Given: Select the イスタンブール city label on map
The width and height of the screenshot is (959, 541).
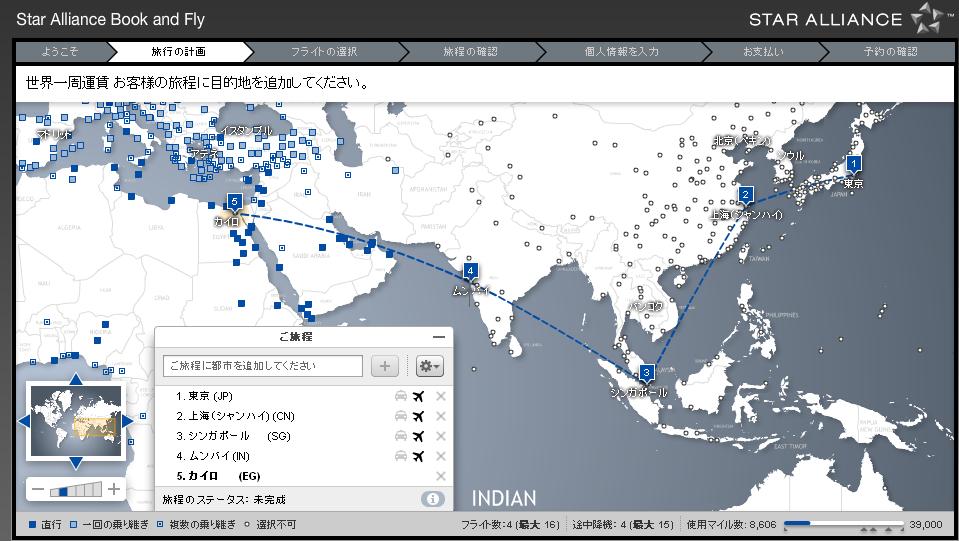Looking at the screenshot, I should tap(247, 131).
